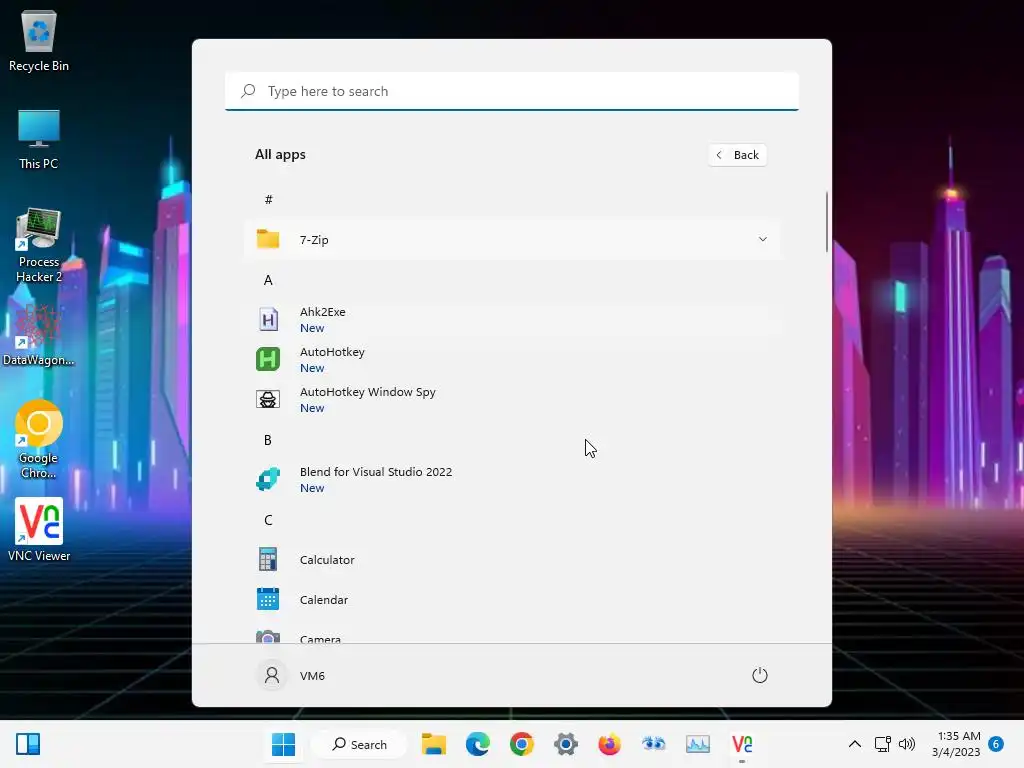Click the green AutoHotkey app icon

coord(268,359)
